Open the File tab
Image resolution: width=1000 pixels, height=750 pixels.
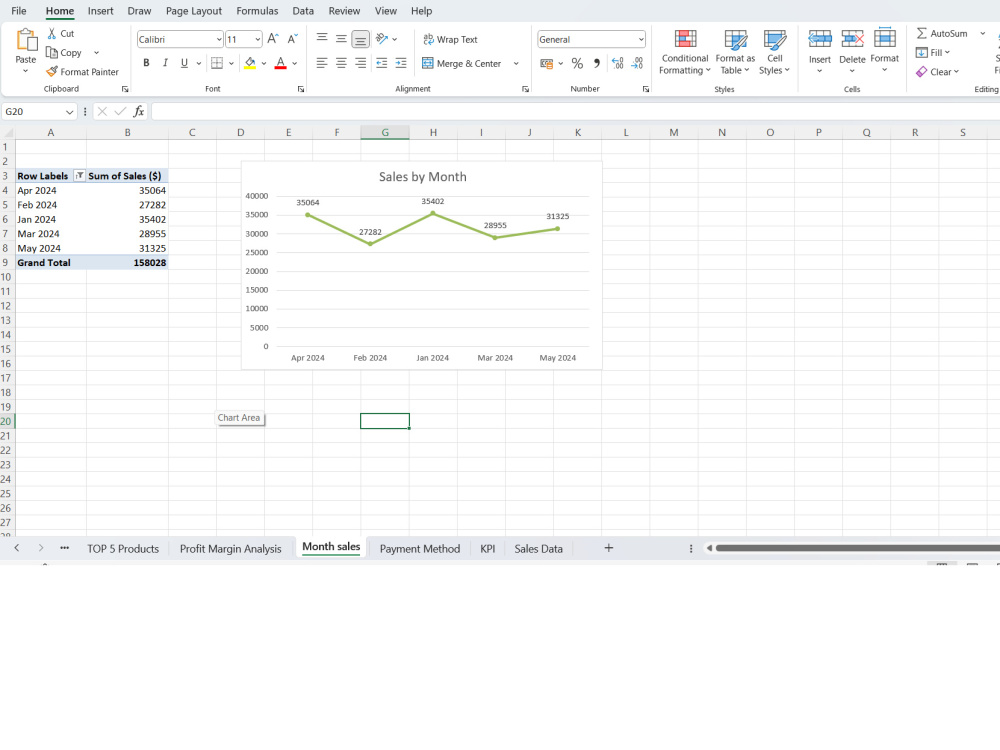tap(19, 11)
